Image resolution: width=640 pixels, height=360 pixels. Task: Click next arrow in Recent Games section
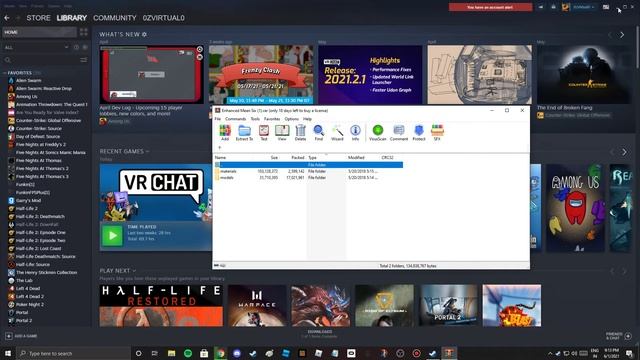click(x=624, y=152)
